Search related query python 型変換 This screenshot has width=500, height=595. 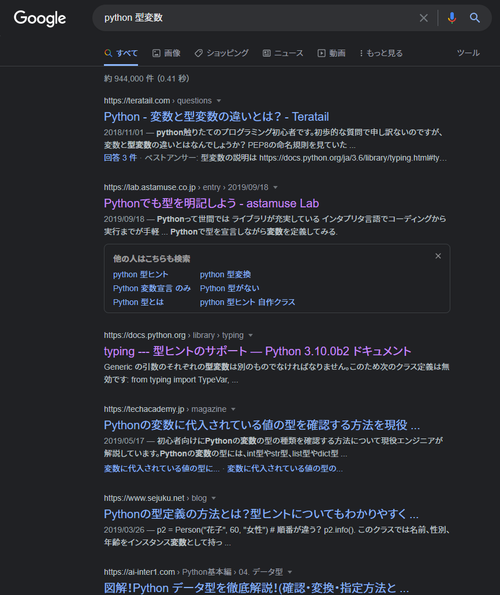coord(225,274)
